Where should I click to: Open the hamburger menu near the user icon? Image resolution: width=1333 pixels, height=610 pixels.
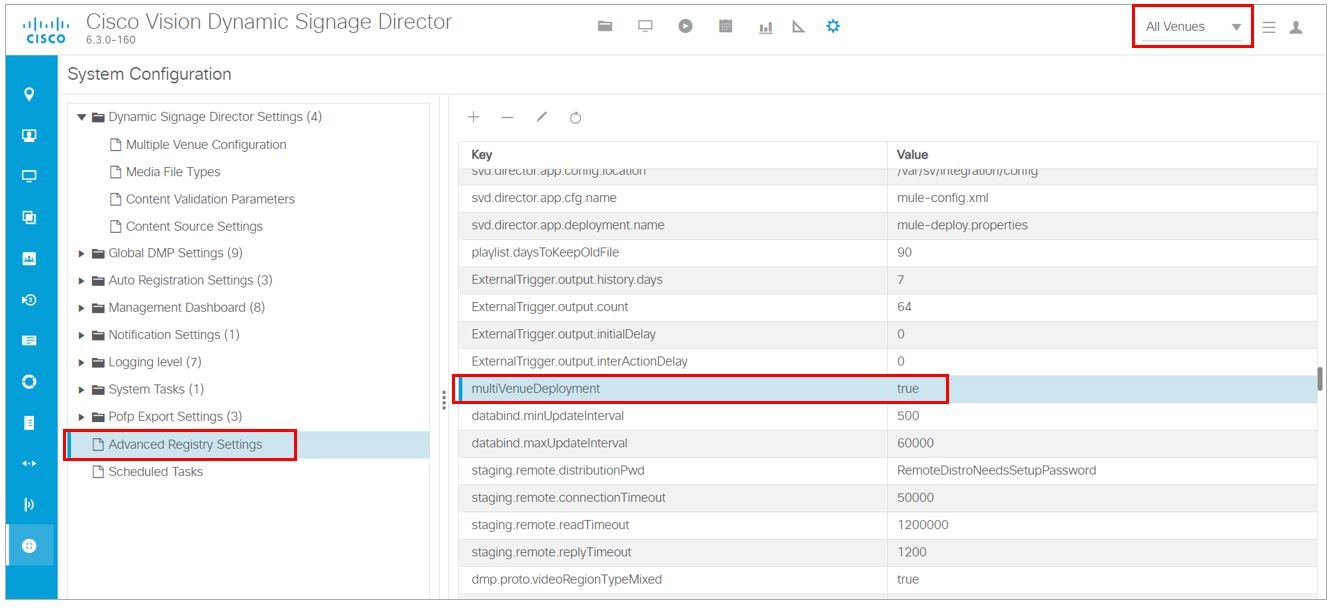(1268, 27)
